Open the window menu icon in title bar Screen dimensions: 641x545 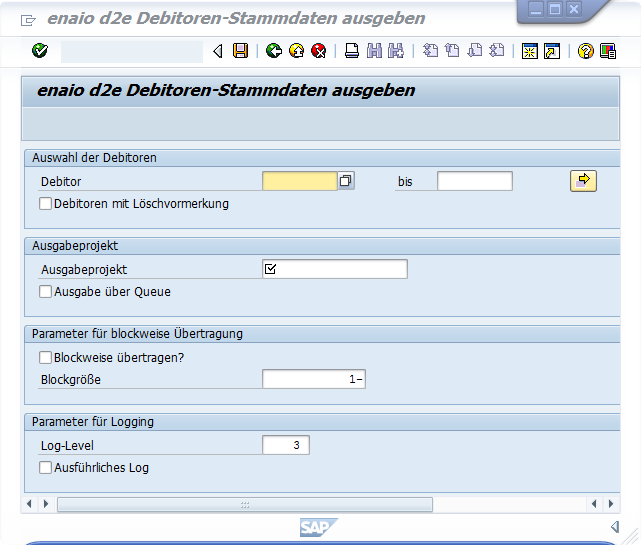pos(28,19)
